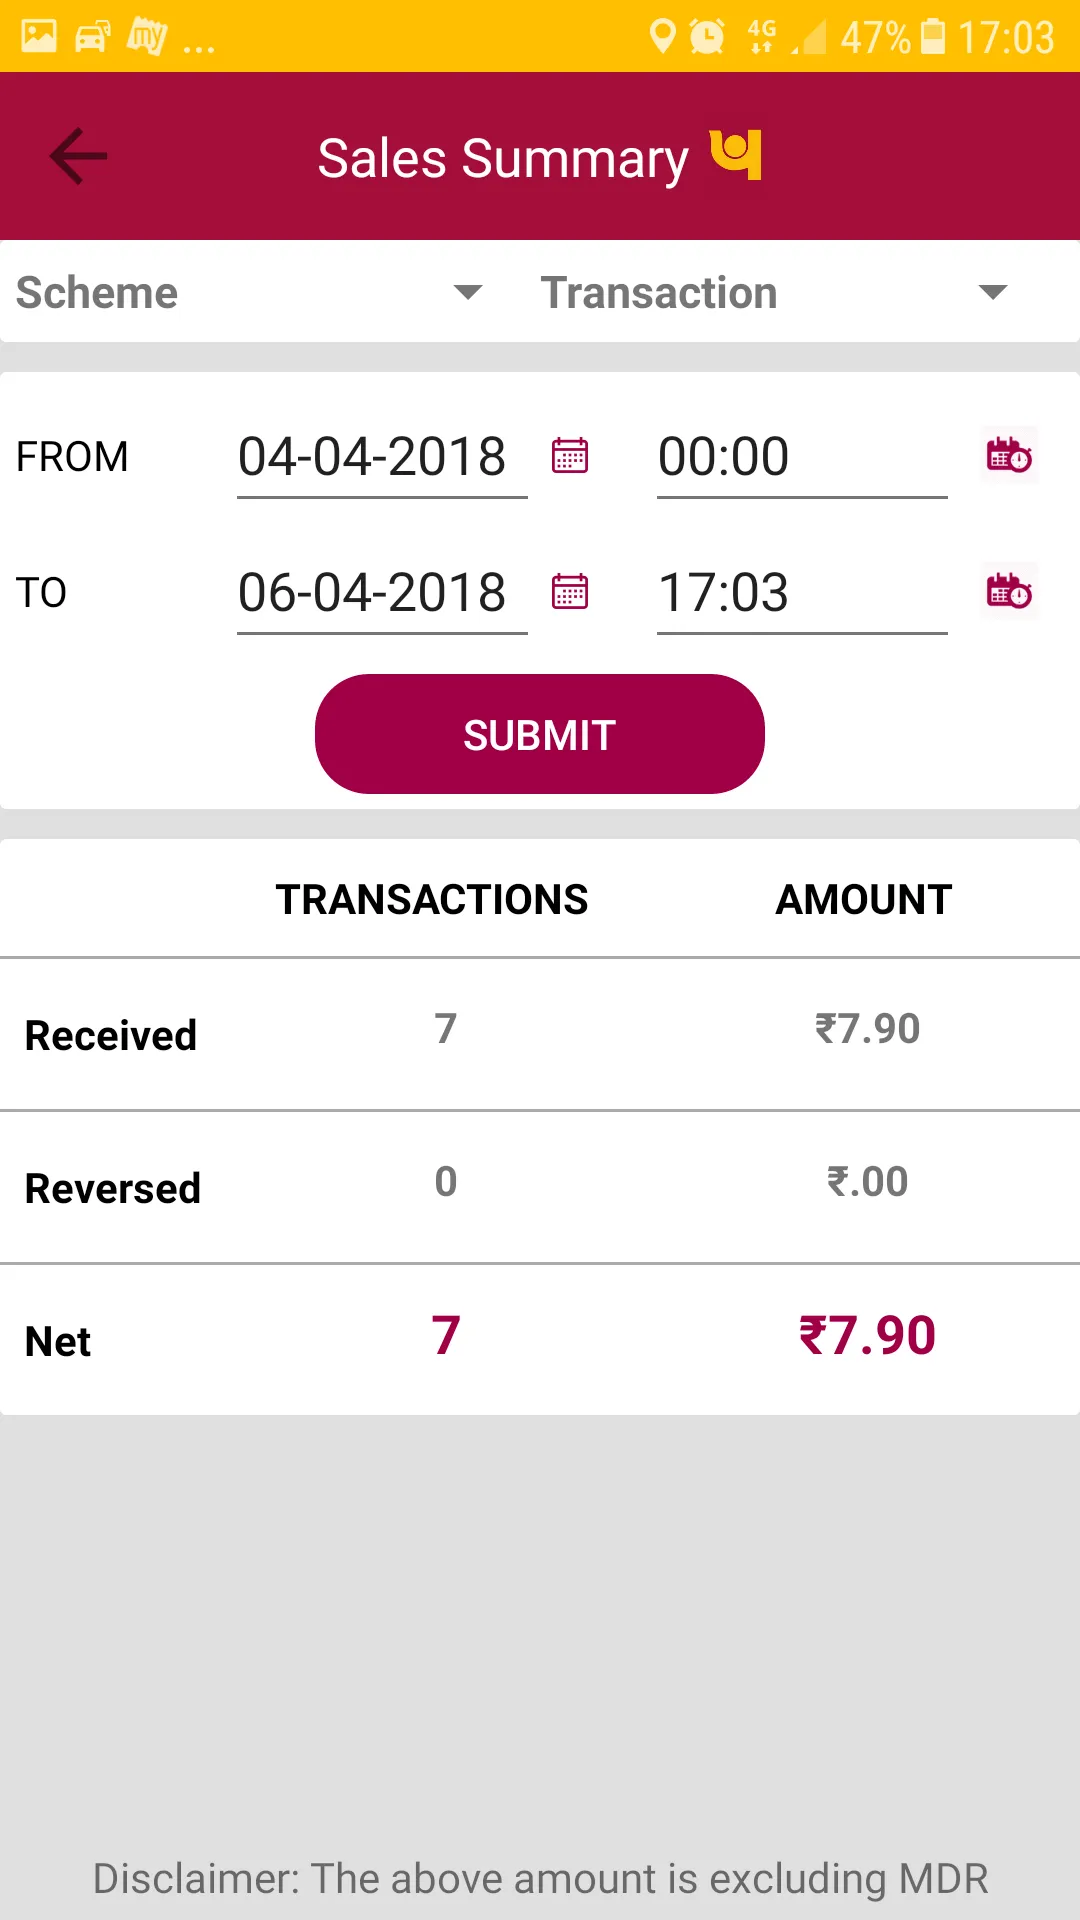
Task: Open the TO date calendar icon
Action: pyautogui.click(x=570, y=592)
